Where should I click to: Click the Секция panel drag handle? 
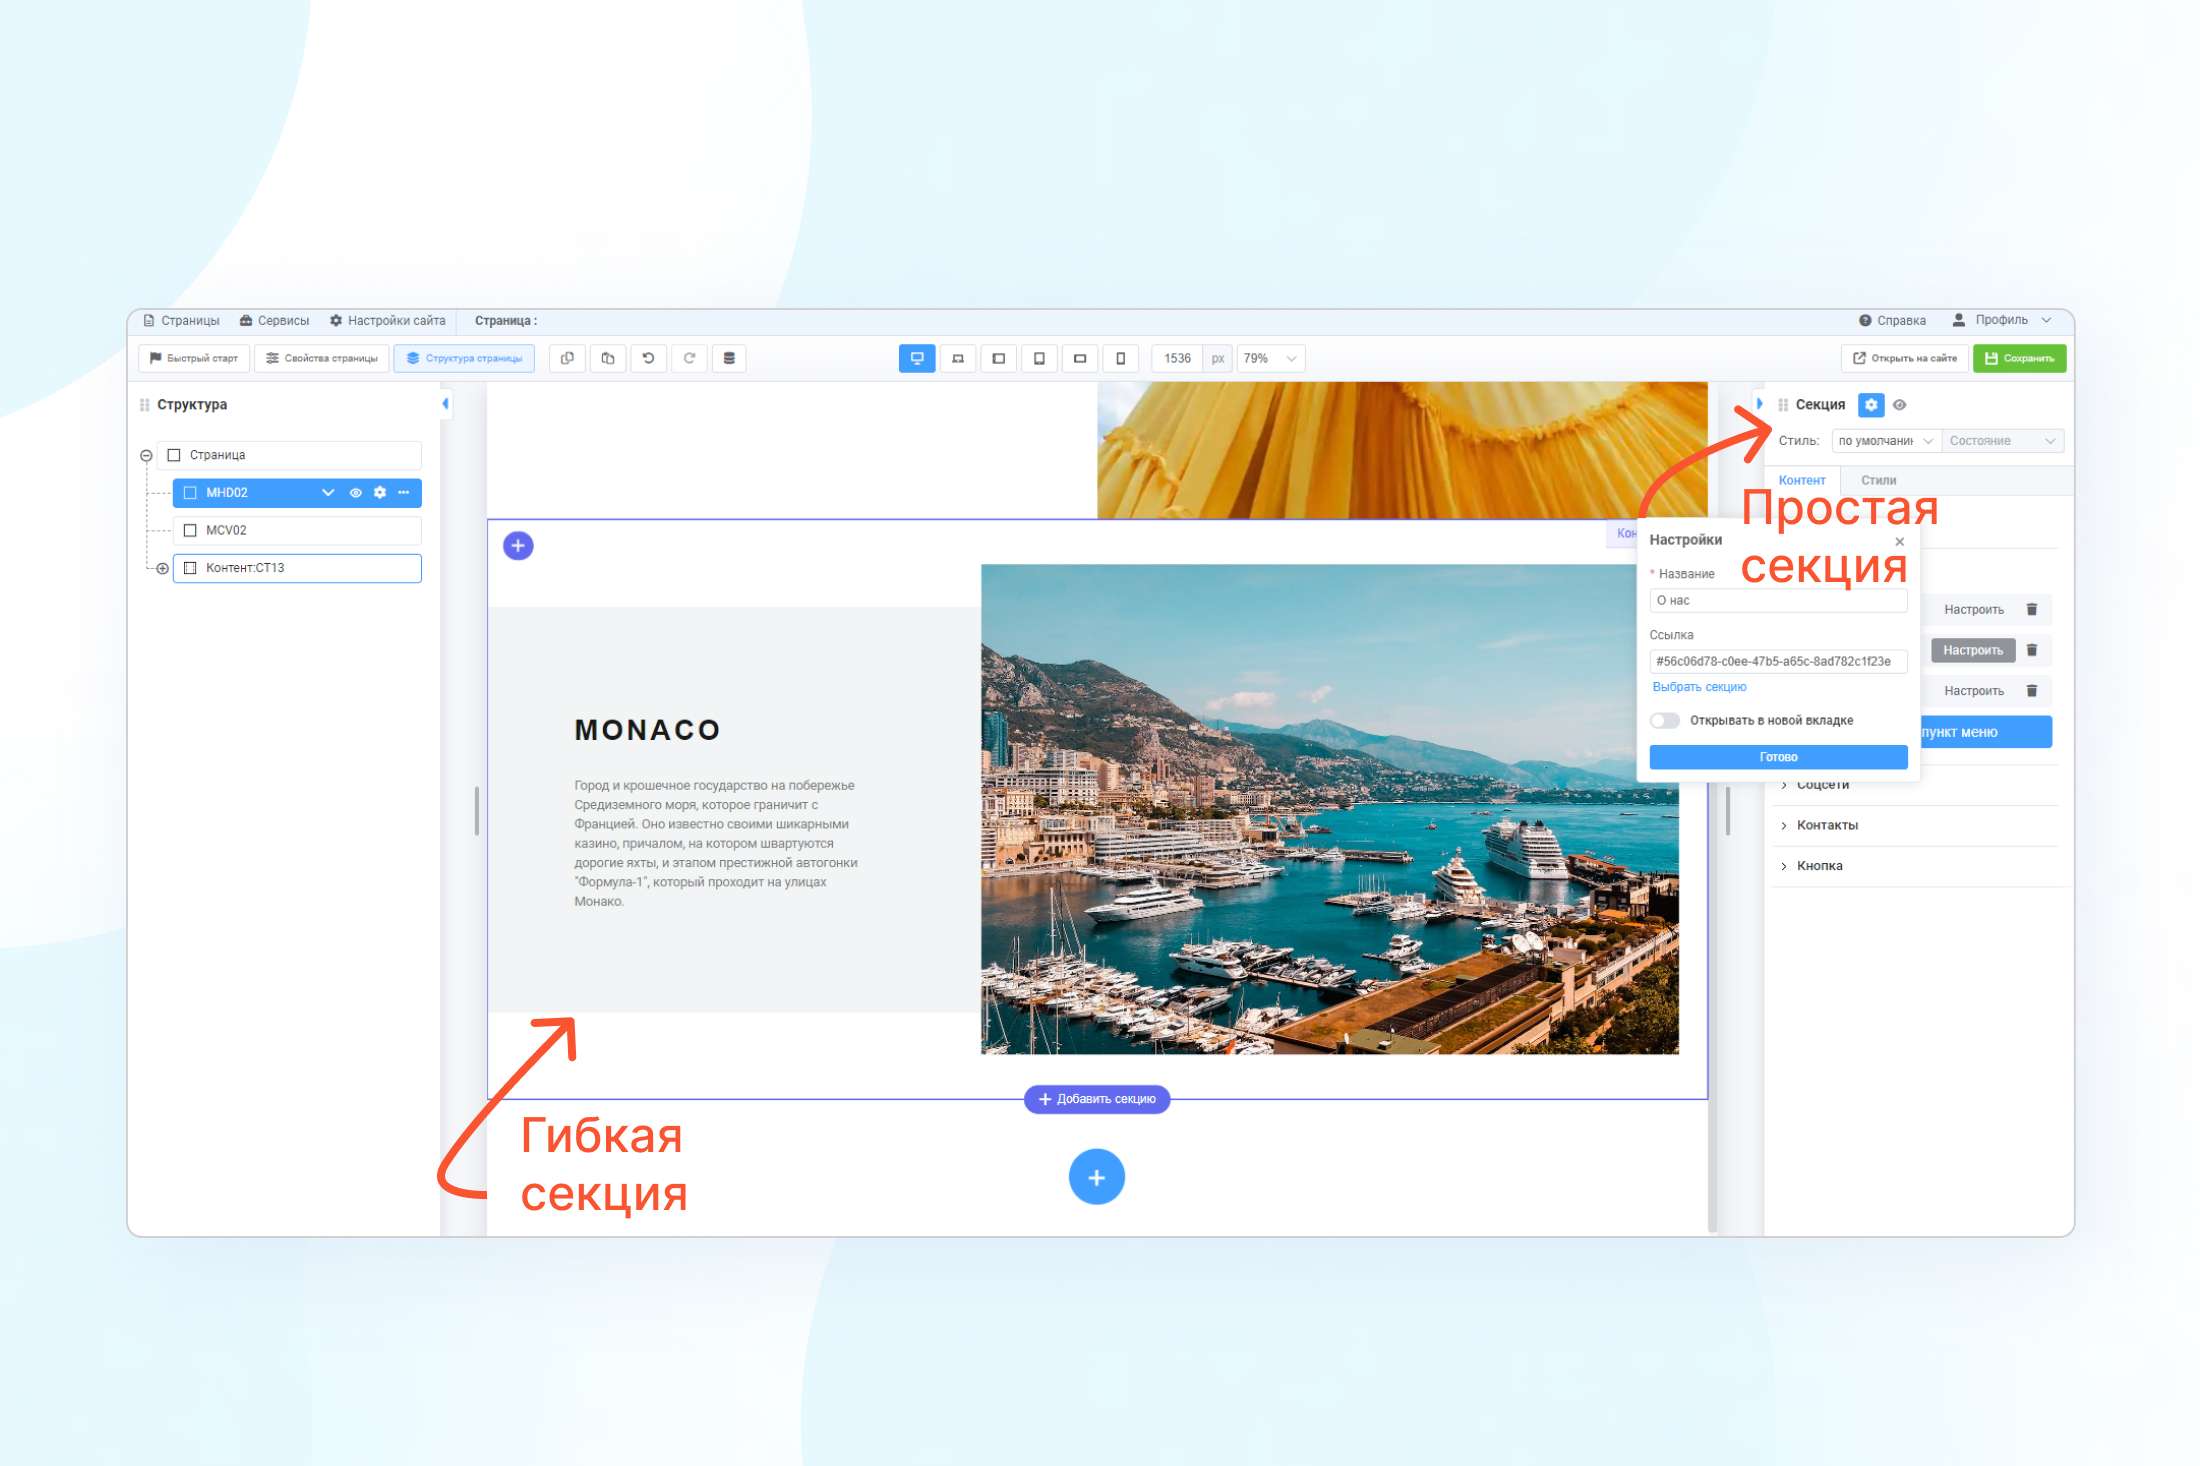[1783, 404]
